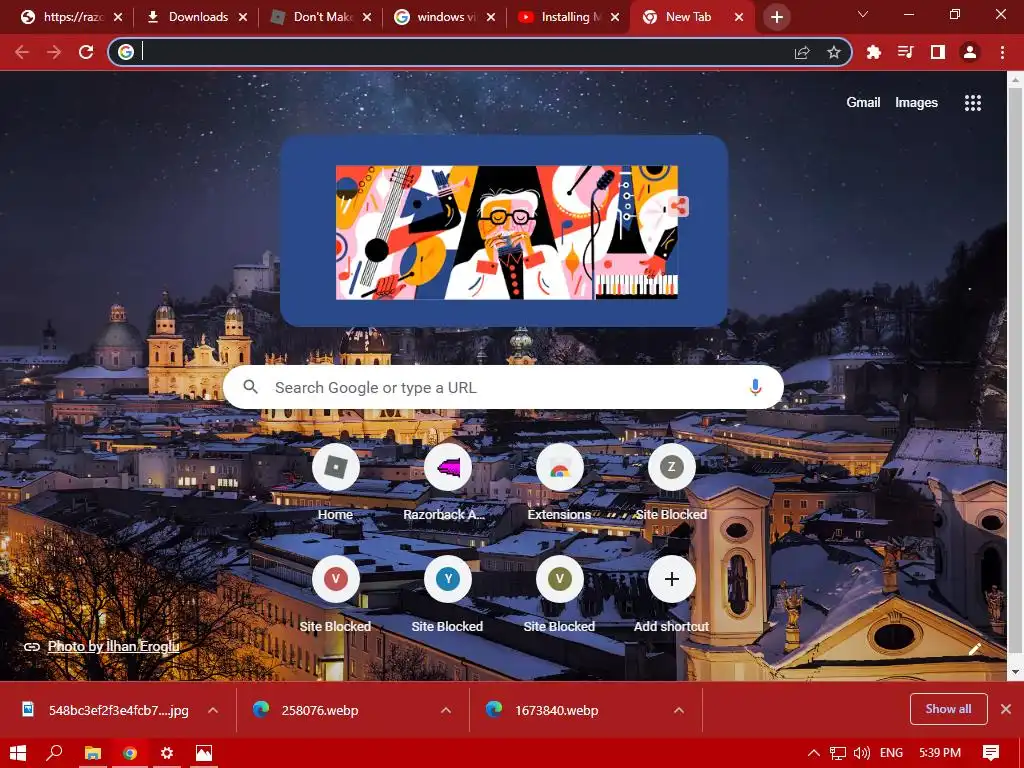Click the 5:39 PM clock
1024x768 pixels.
pos(940,753)
